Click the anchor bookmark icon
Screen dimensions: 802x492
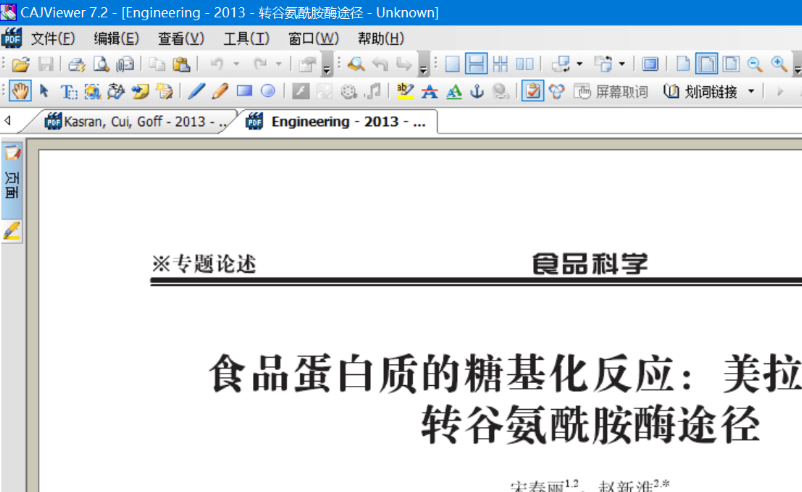coord(477,92)
